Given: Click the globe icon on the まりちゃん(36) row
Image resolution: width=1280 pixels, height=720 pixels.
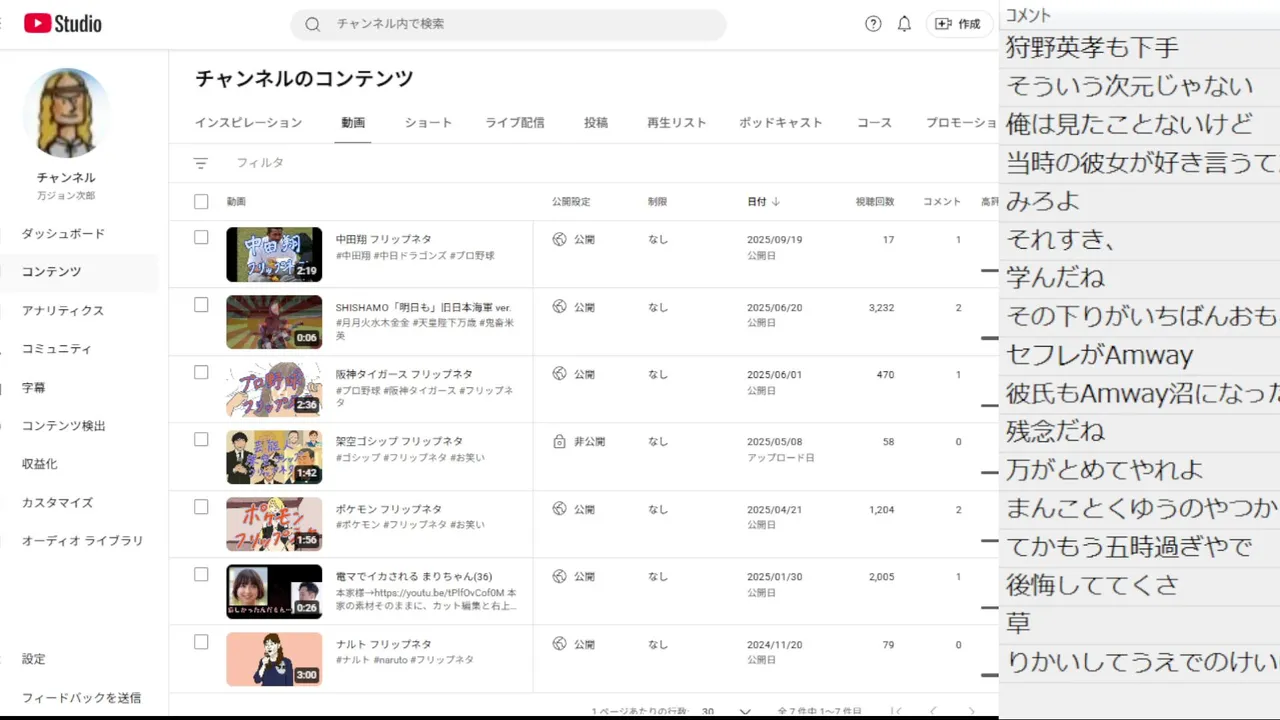Looking at the screenshot, I should [560, 576].
